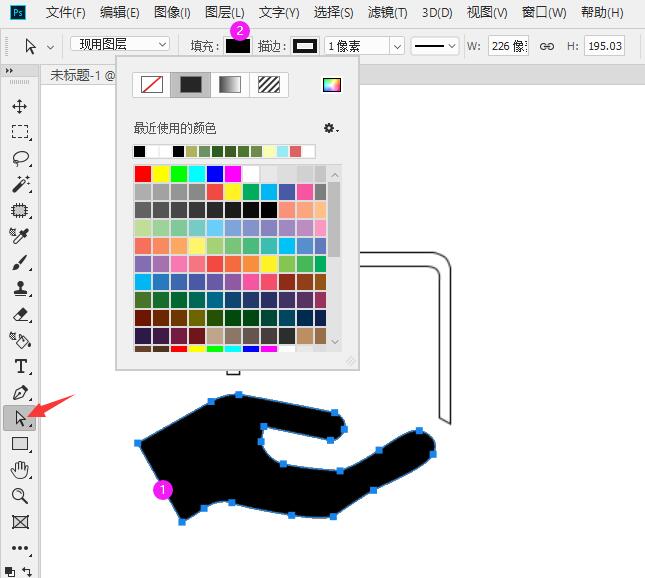Click the W width input field
Screen dimensions: 645x578
click(x=508, y=46)
